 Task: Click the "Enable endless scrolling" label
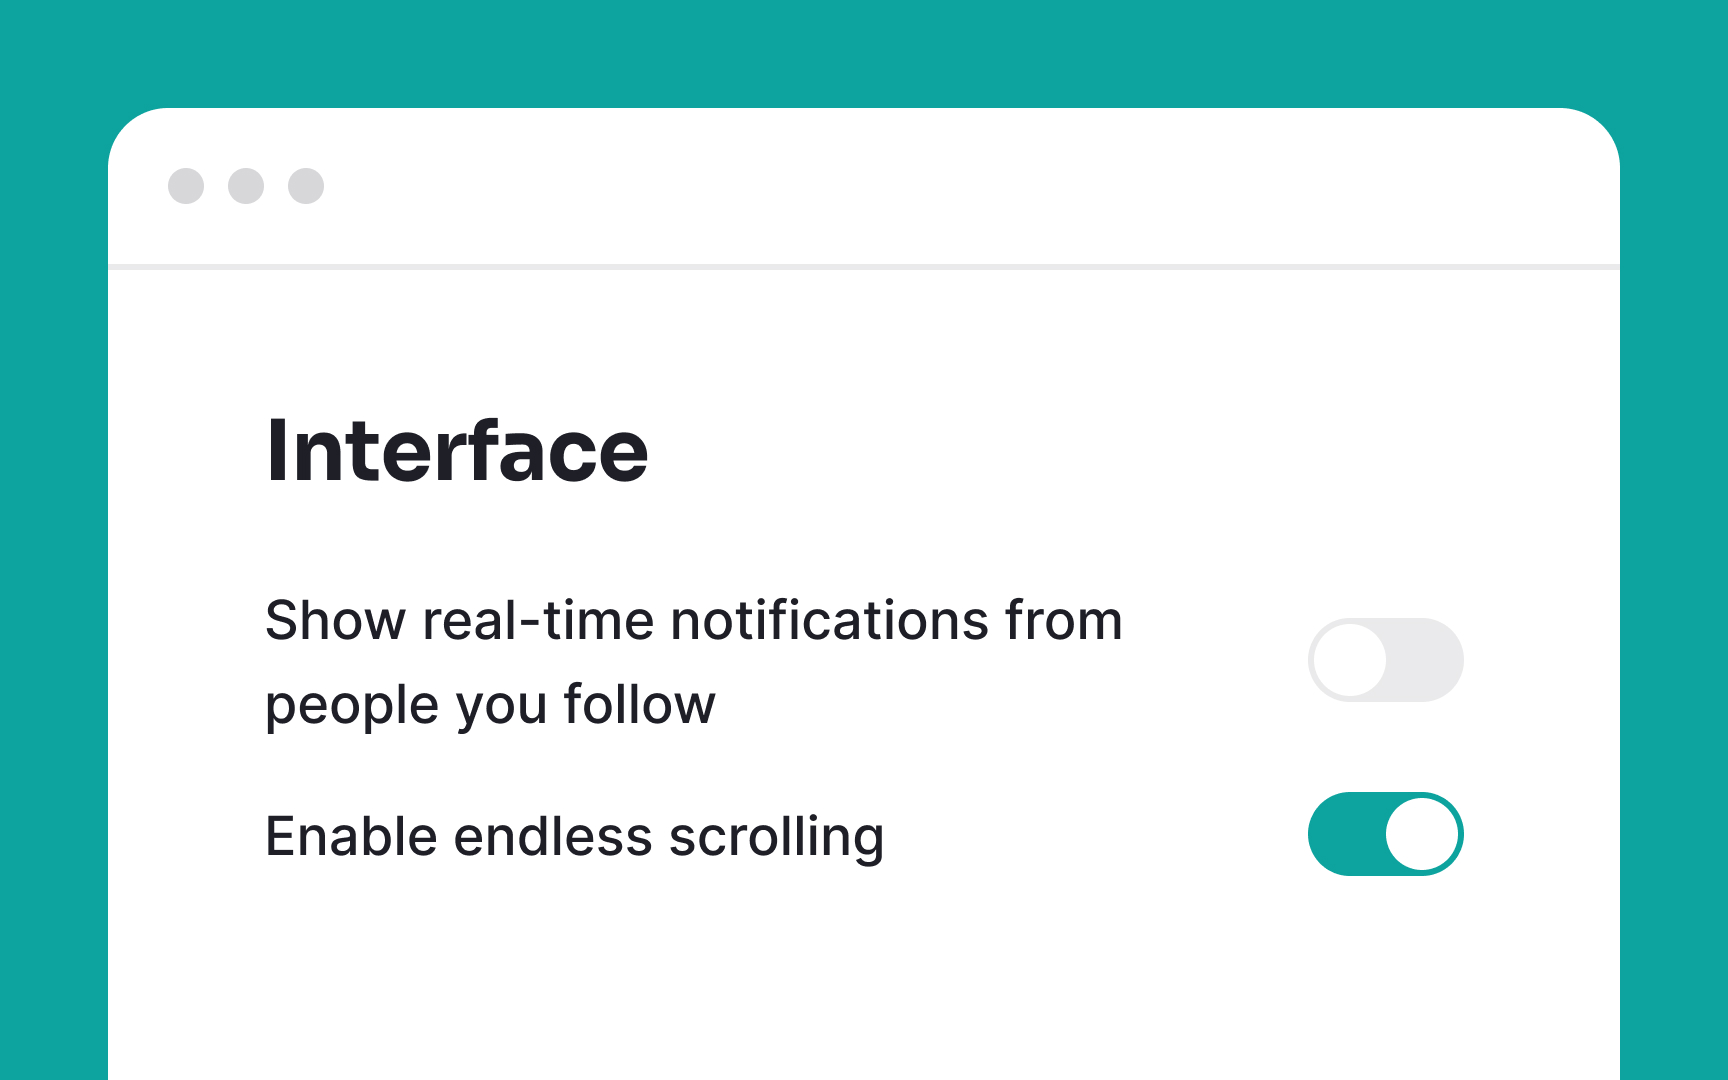[x=575, y=837]
